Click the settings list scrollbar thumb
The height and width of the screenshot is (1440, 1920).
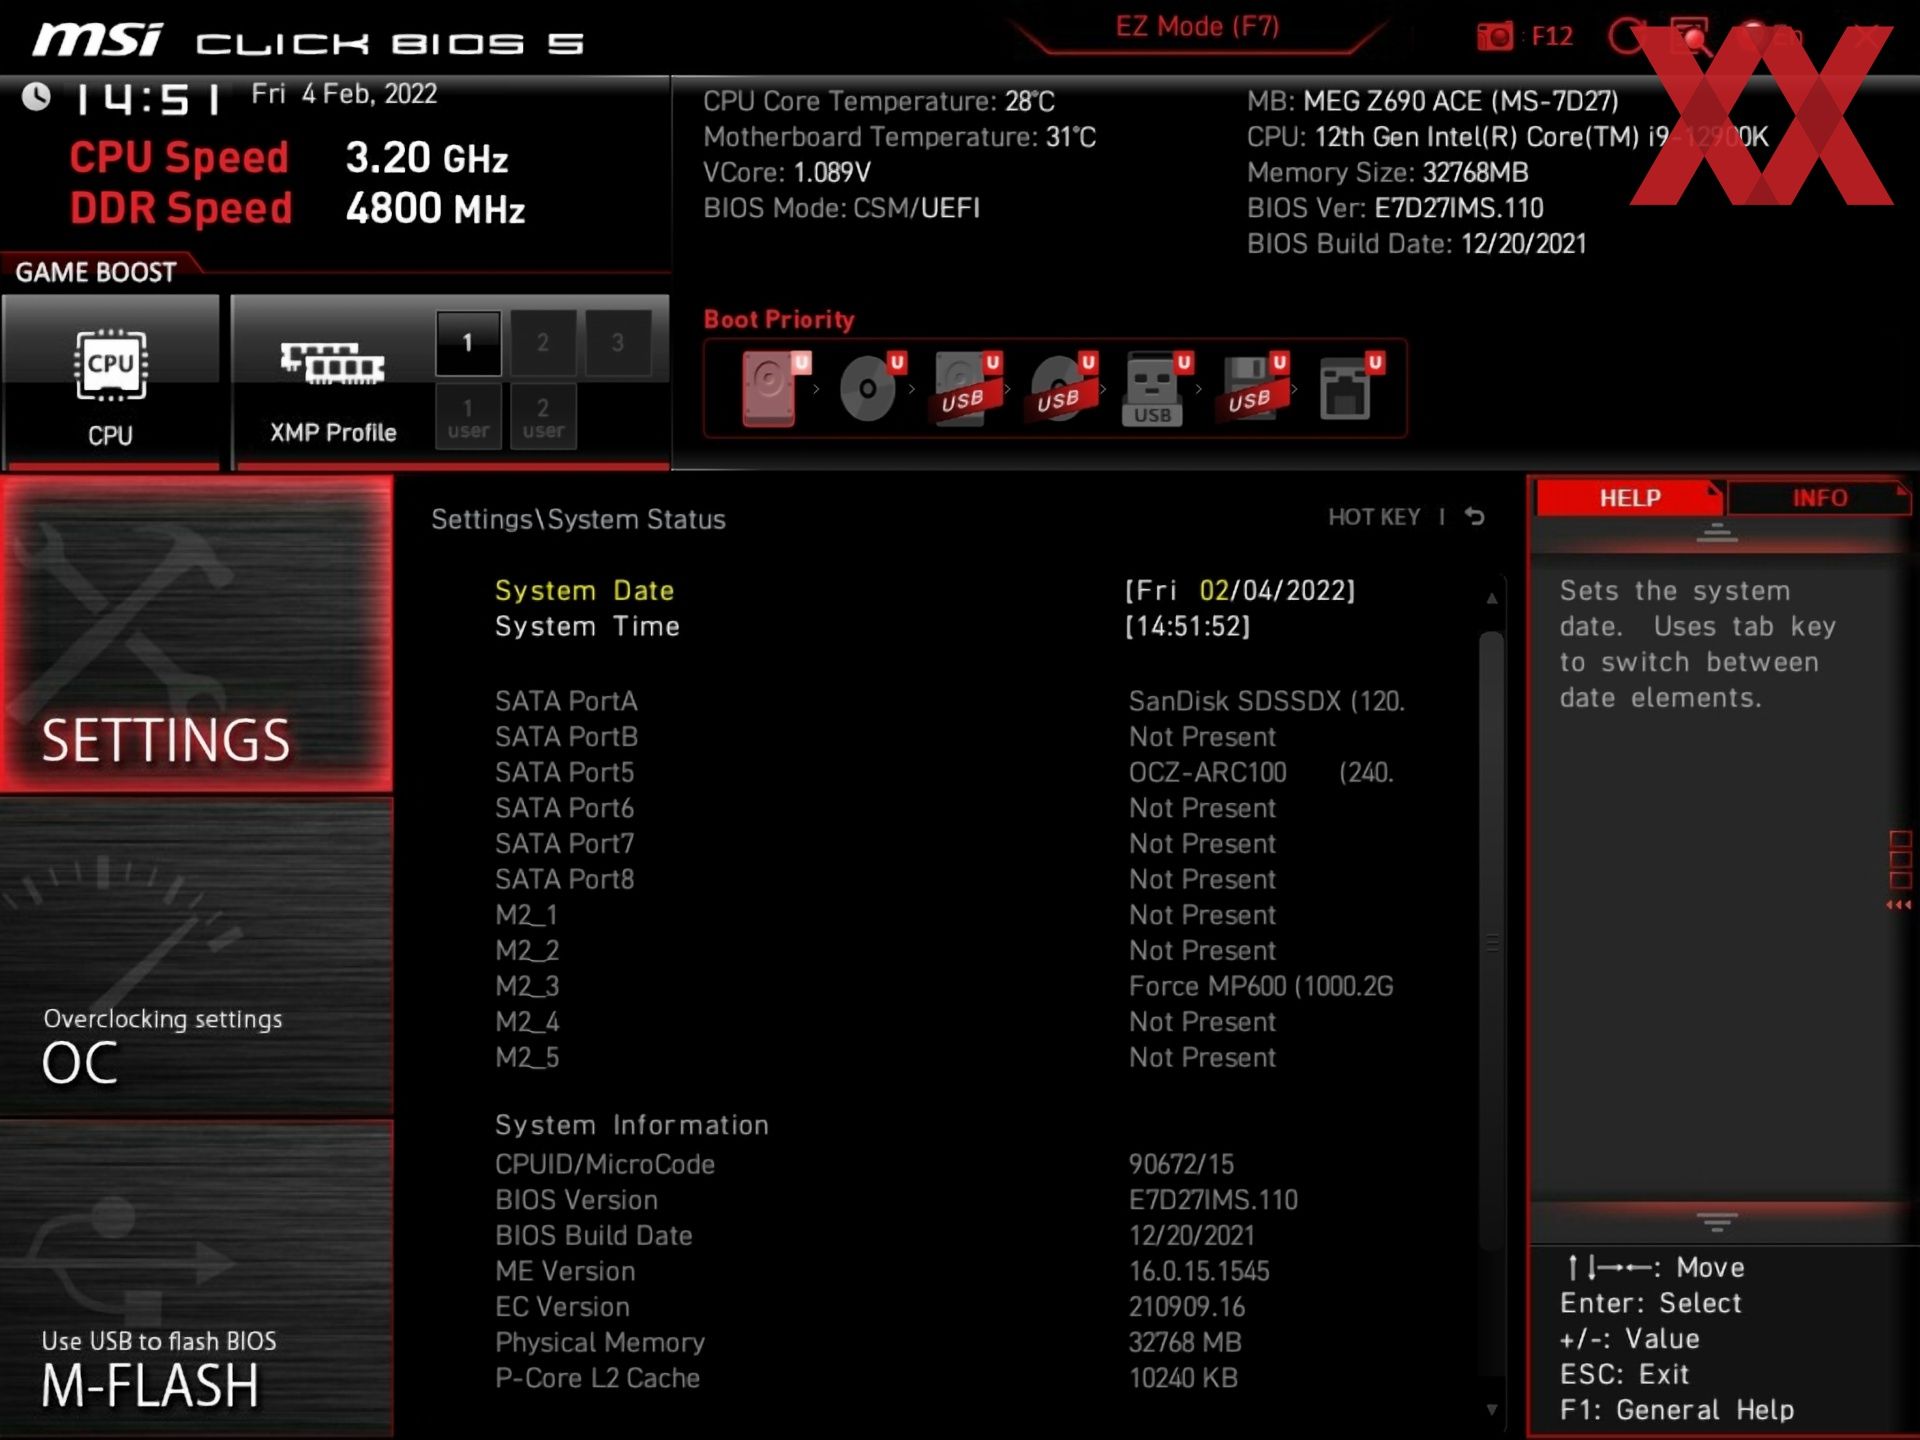pos(1492,940)
